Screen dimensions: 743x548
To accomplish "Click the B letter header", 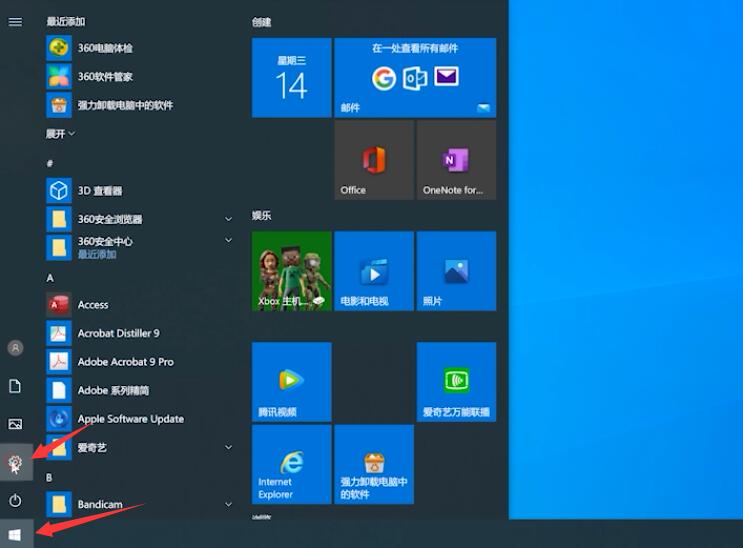I will pyautogui.click(x=49, y=477).
